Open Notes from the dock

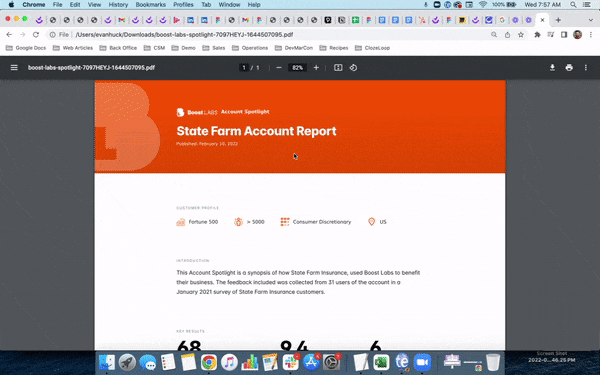click(x=188, y=362)
